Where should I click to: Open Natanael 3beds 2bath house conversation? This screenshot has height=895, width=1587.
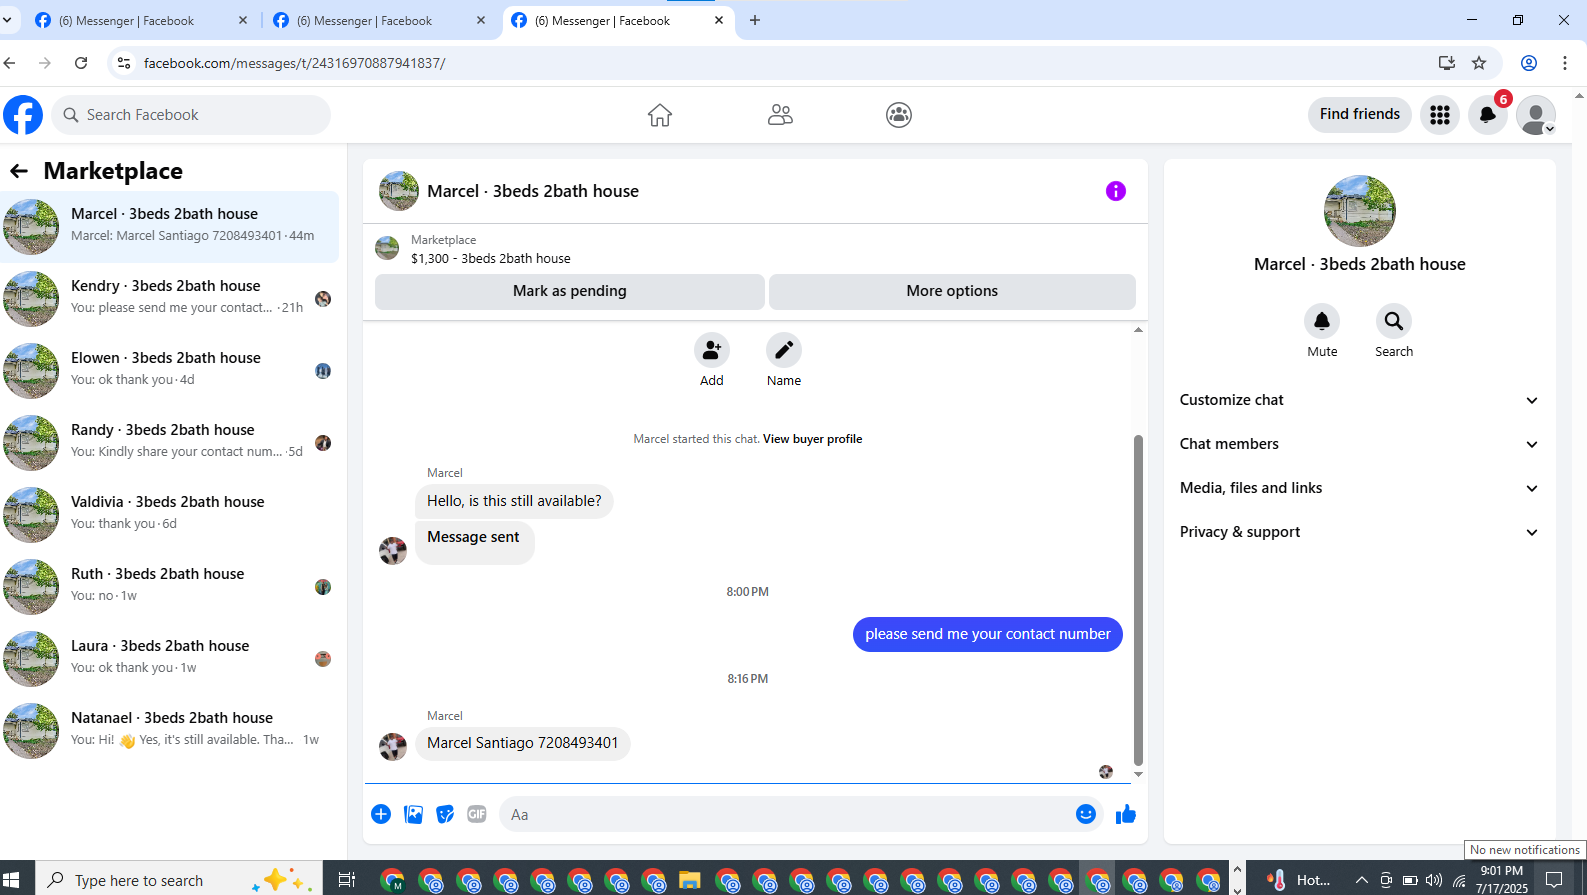tap(170, 731)
